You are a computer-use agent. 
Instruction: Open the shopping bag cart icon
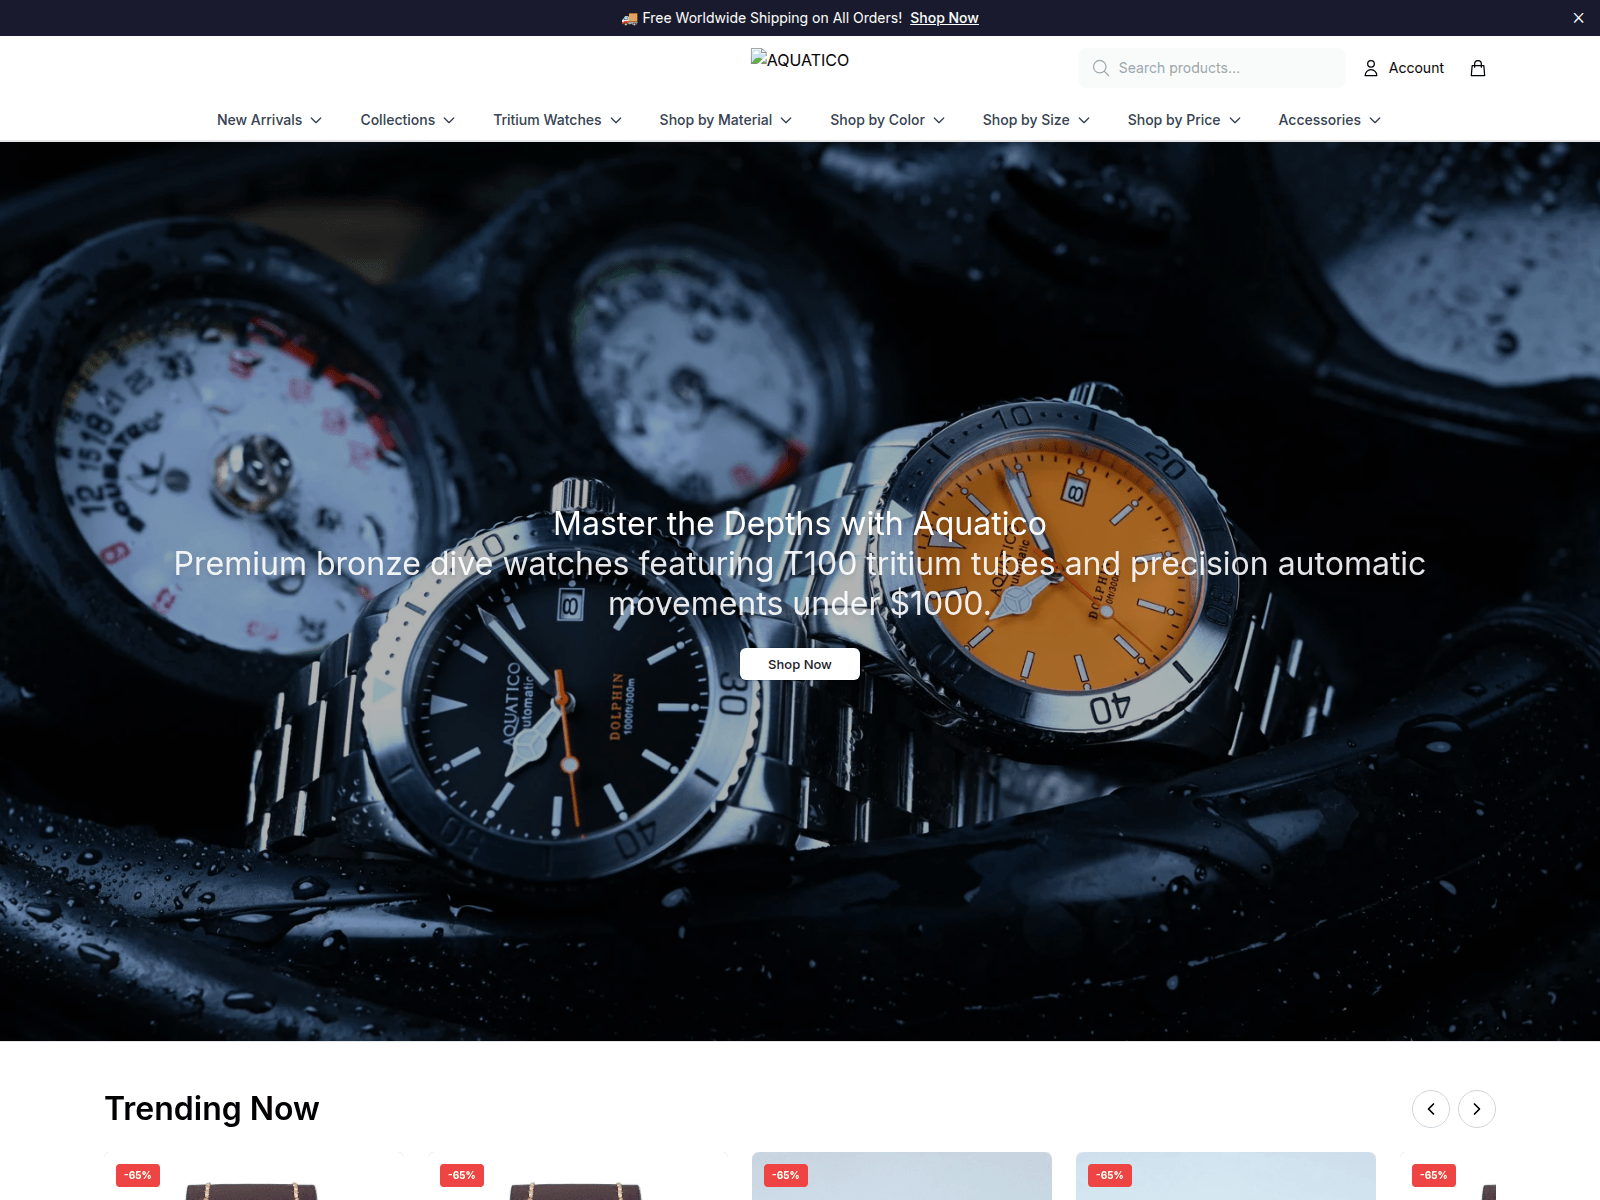point(1478,68)
